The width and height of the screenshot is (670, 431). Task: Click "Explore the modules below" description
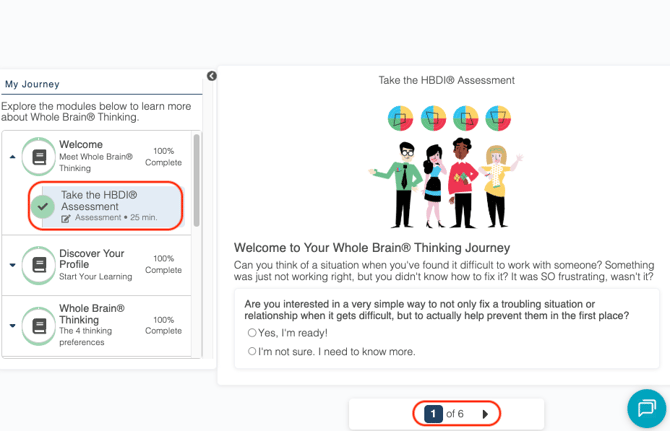pyautogui.click(x=96, y=112)
